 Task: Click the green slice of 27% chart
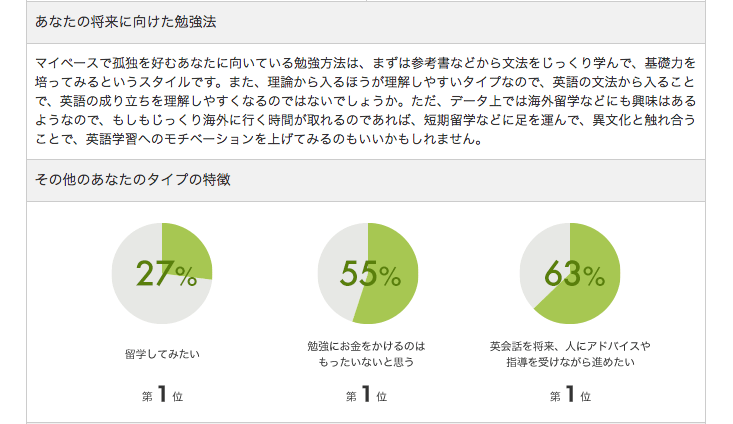[185, 250]
